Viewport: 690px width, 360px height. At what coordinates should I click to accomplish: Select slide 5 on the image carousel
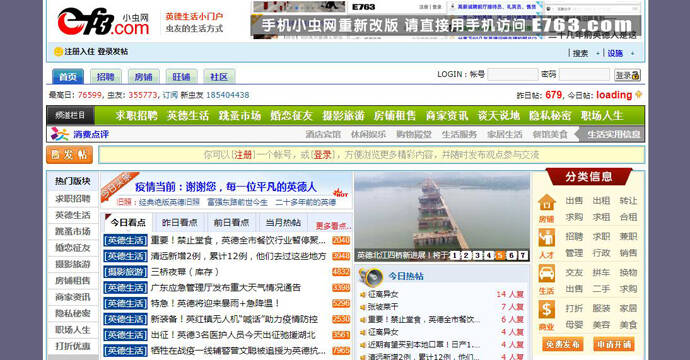(x=500, y=255)
